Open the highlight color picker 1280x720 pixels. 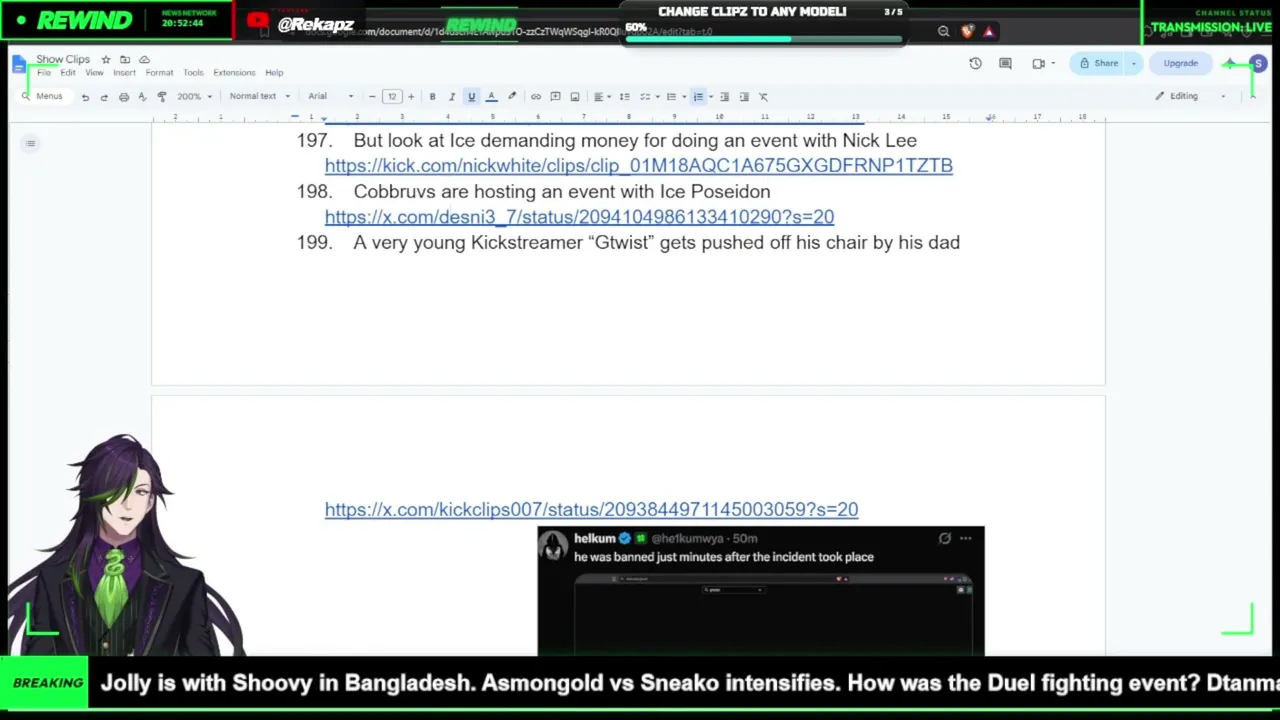tap(512, 97)
